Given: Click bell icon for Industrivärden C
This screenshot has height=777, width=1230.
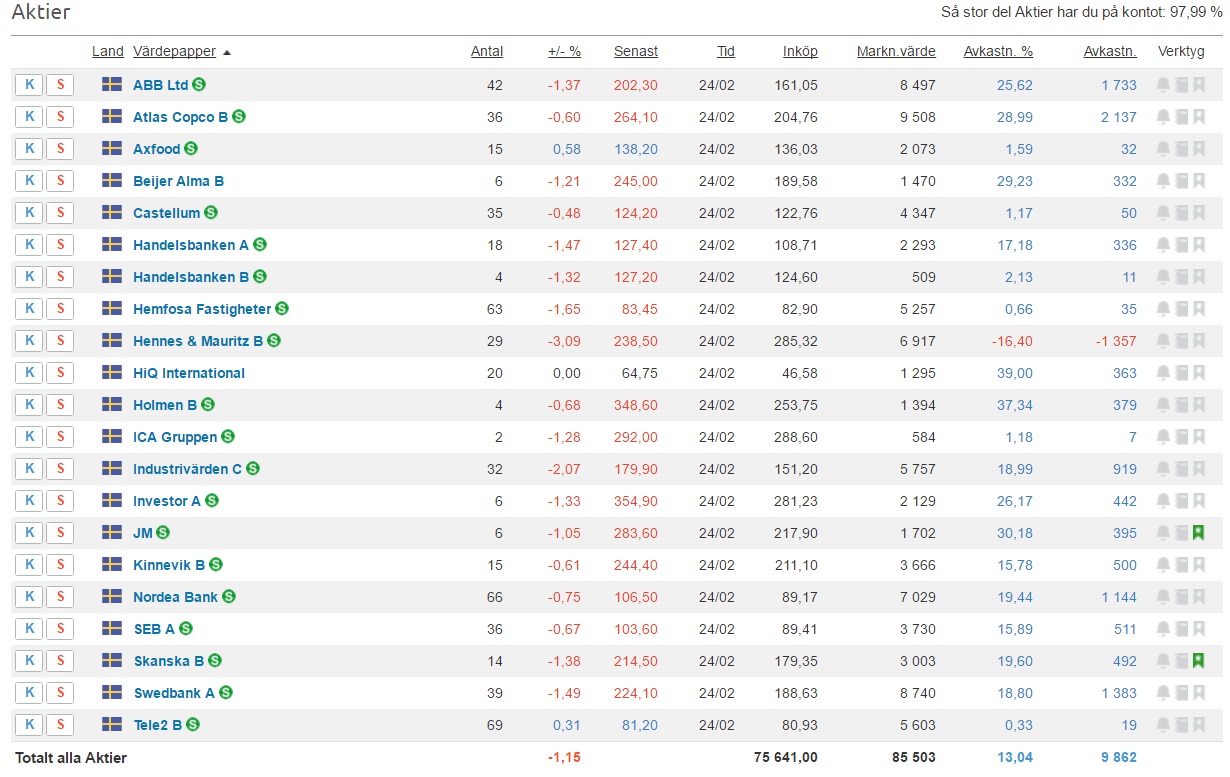Looking at the screenshot, I should tap(1163, 469).
